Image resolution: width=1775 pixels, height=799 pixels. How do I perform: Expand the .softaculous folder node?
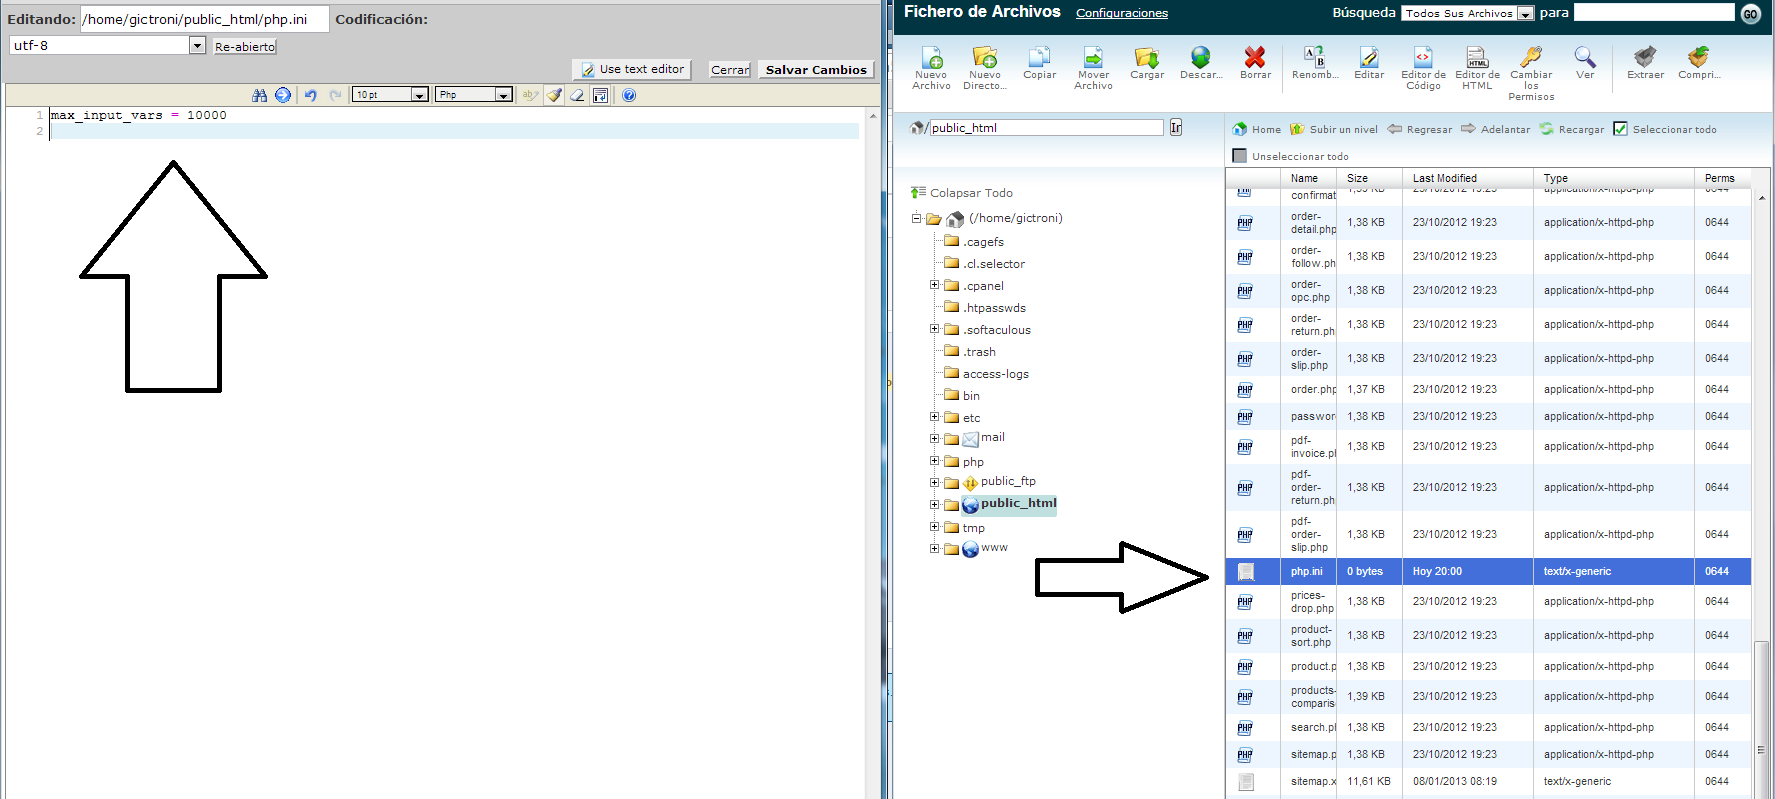pos(935,329)
